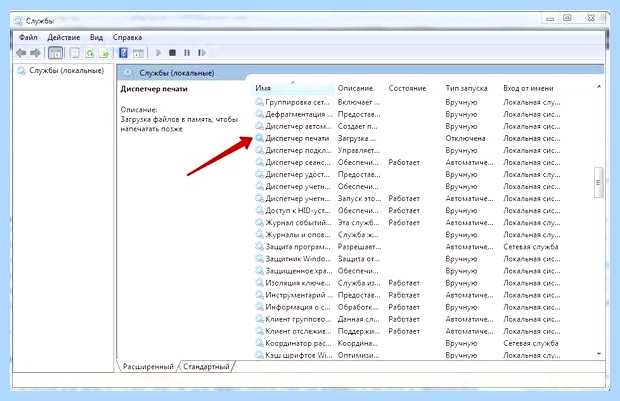Screen dimensions: 620x401
Task: Click the gear icon of Дефрагментация row
Action: [x=259, y=114]
